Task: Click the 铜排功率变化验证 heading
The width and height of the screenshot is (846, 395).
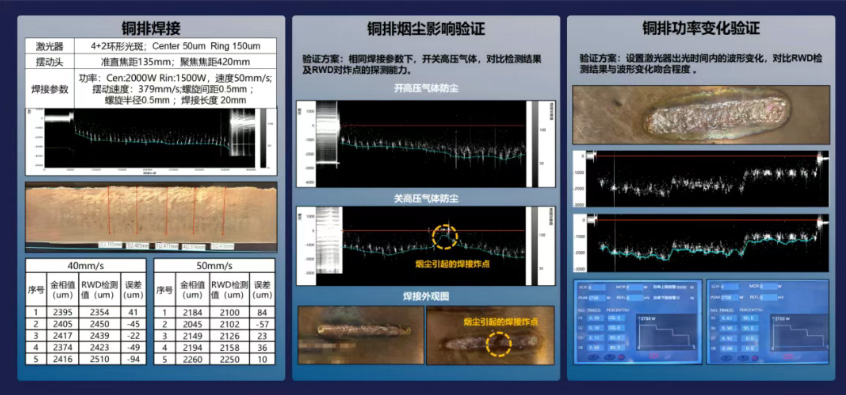Action: tap(701, 28)
